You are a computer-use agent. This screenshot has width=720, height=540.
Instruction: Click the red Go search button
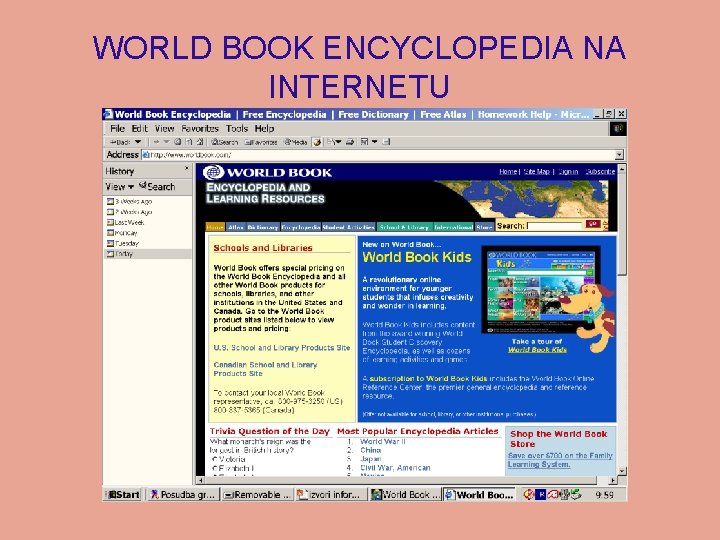pos(592,224)
